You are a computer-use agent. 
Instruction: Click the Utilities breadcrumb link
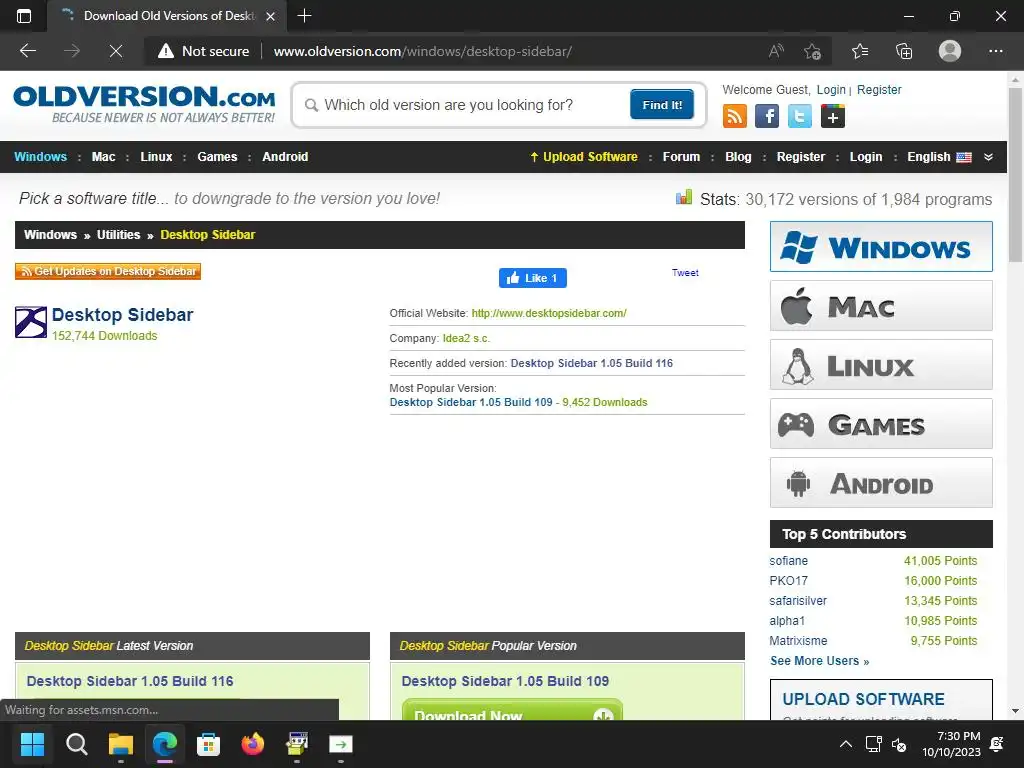point(118,235)
